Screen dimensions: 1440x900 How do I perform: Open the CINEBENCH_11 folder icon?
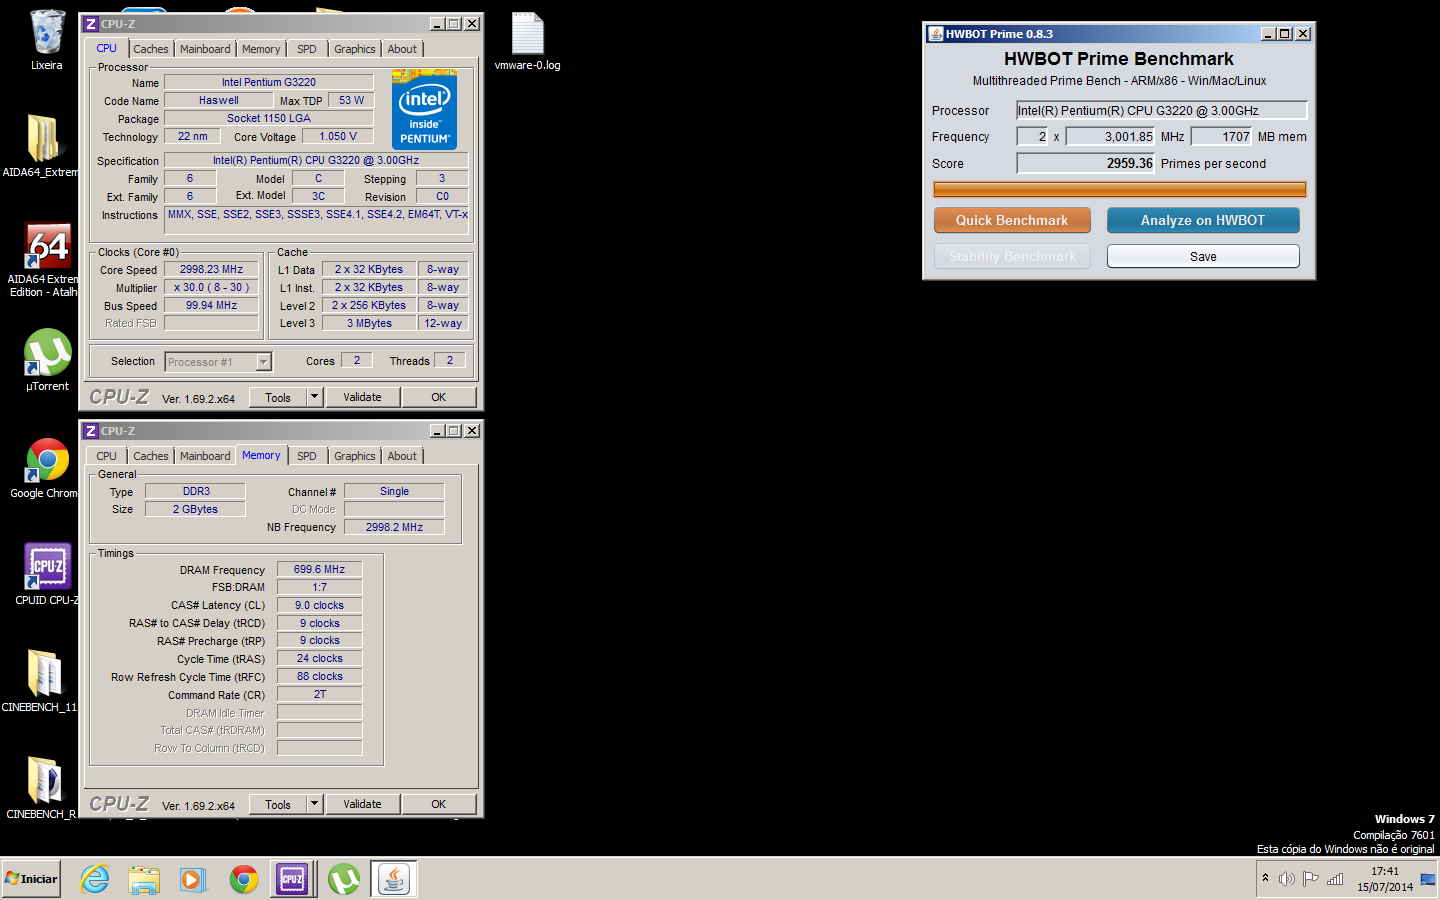(x=44, y=673)
